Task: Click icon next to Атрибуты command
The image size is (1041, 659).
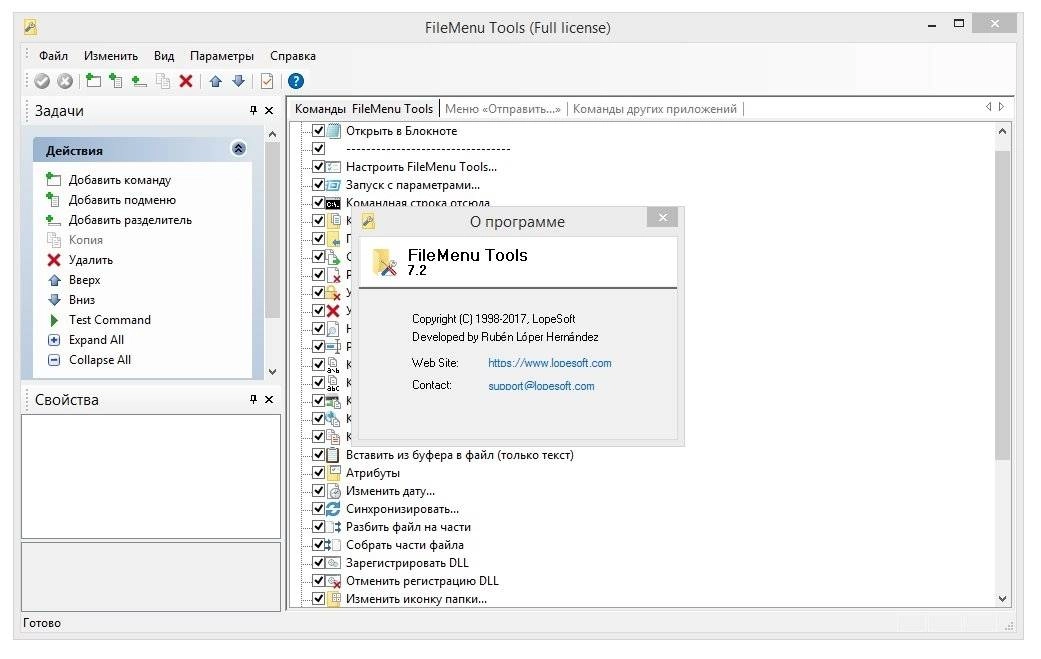Action: pos(334,473)
